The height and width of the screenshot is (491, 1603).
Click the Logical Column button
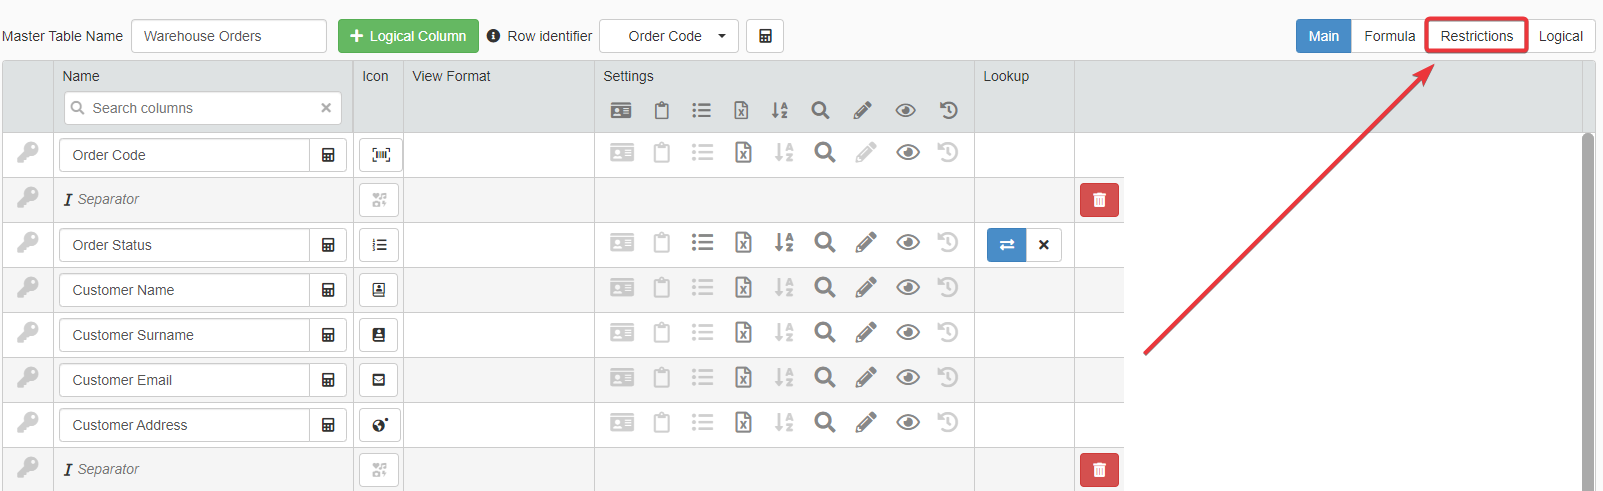coord(408,36)
